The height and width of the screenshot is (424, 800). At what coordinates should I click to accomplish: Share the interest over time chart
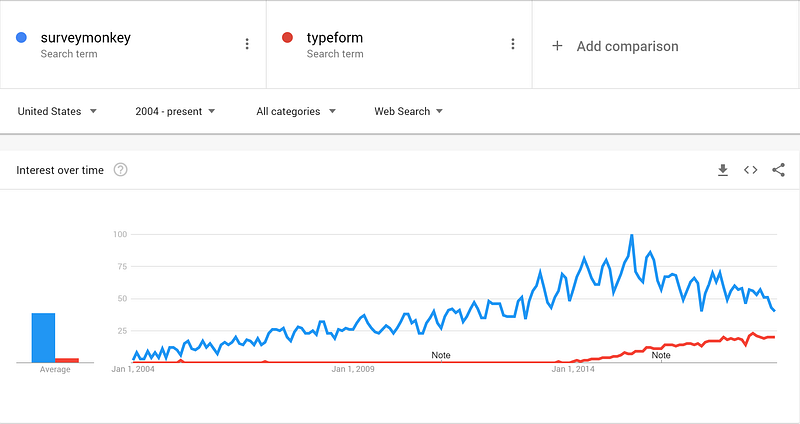(x=778, y=170)
